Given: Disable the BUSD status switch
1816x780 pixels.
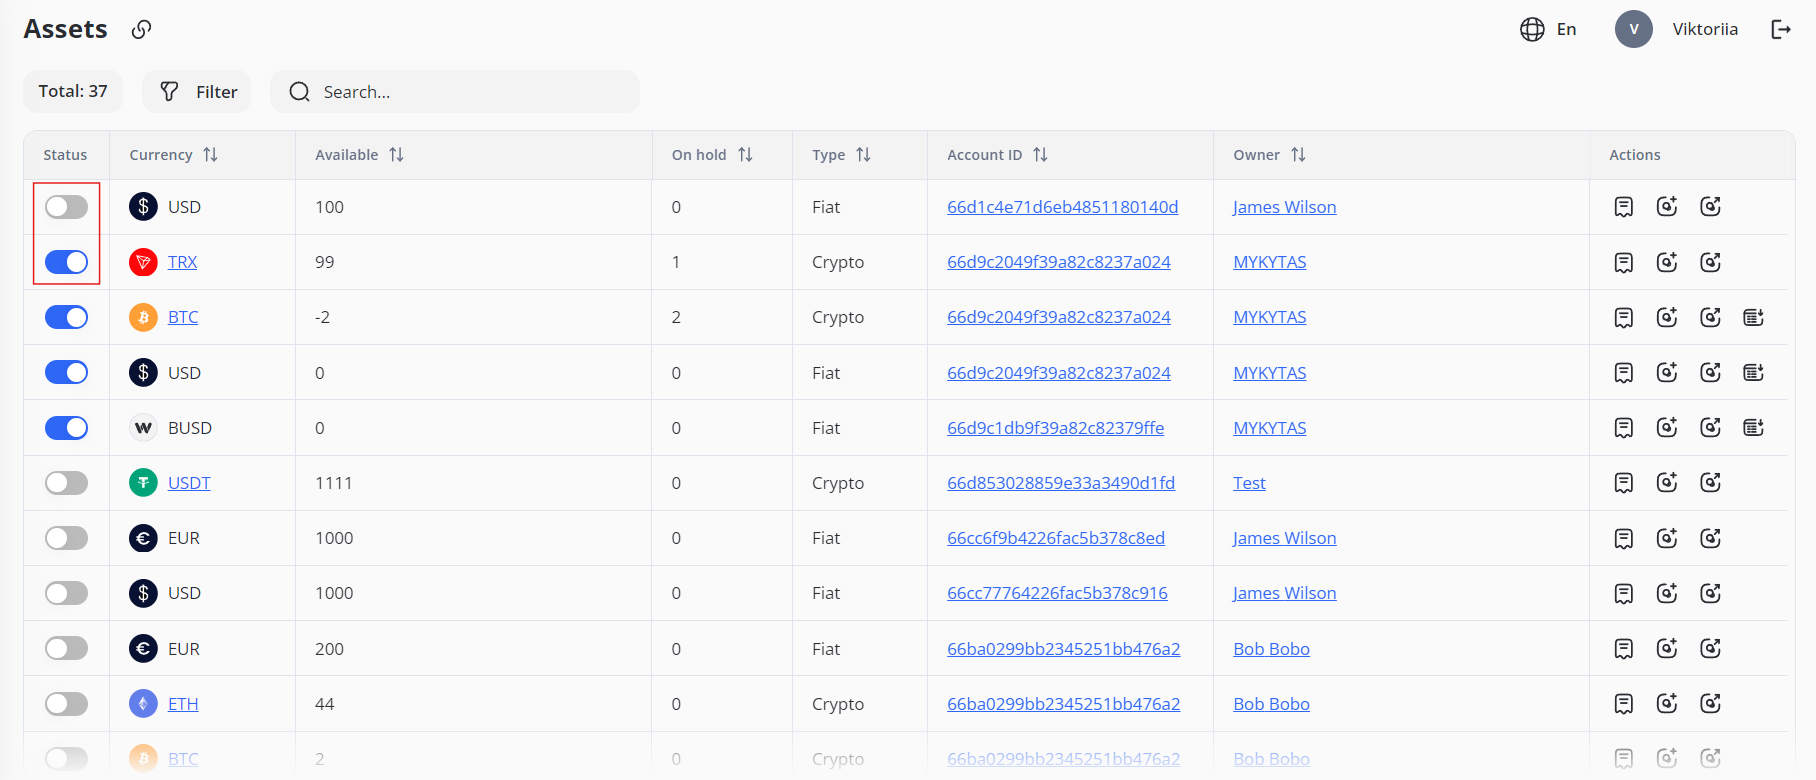Looking at the screenshot, I should pyautogui.click(x=66, y=428).
